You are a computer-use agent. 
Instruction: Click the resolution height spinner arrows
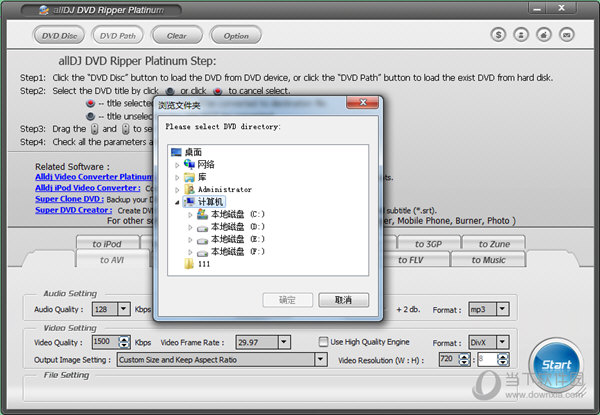pos(503,360)
